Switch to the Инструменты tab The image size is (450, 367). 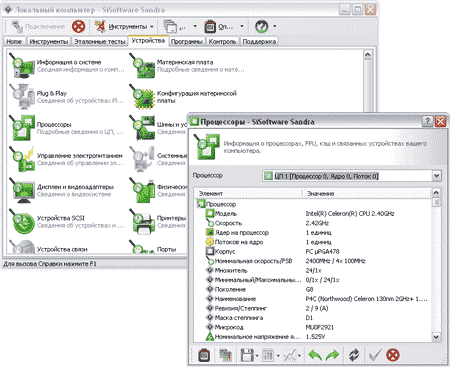[49, 41]
